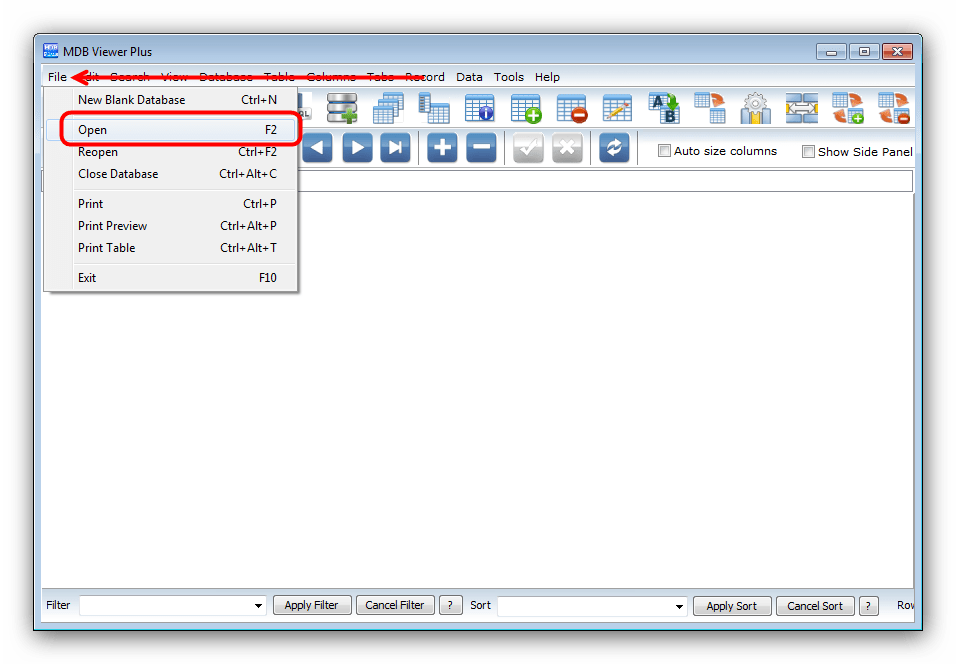Viewport: 956px width, 664px height.
Task: Click the refresh records button
Action: [x=614, y=148]
